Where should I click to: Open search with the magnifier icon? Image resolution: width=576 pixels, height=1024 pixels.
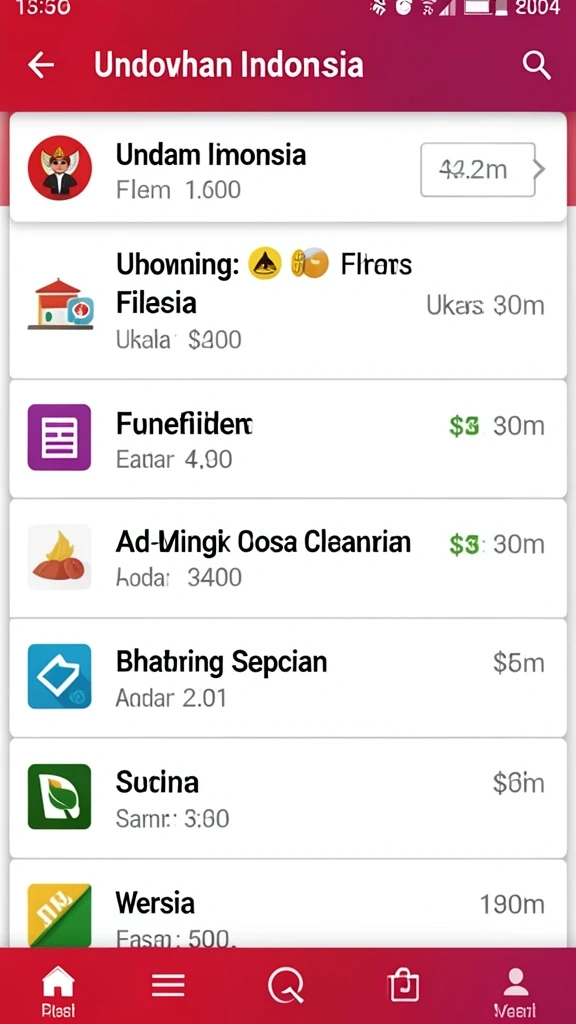click(x=536, y=65)
